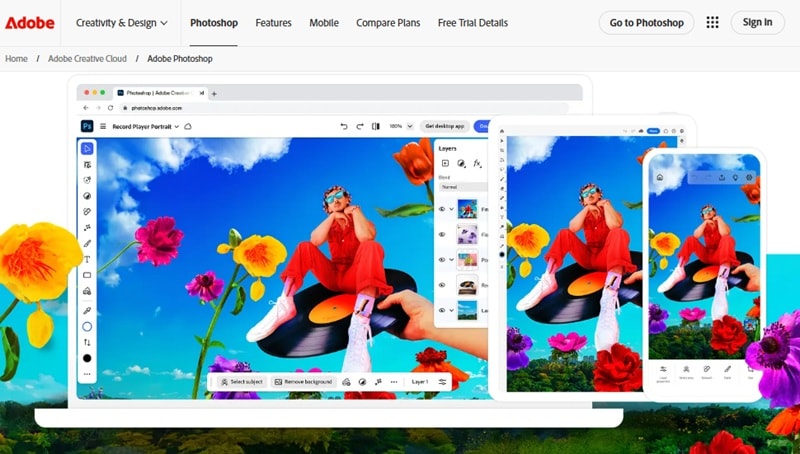
Task: Click the Remove background button
Action: click(x=304, y=382)
